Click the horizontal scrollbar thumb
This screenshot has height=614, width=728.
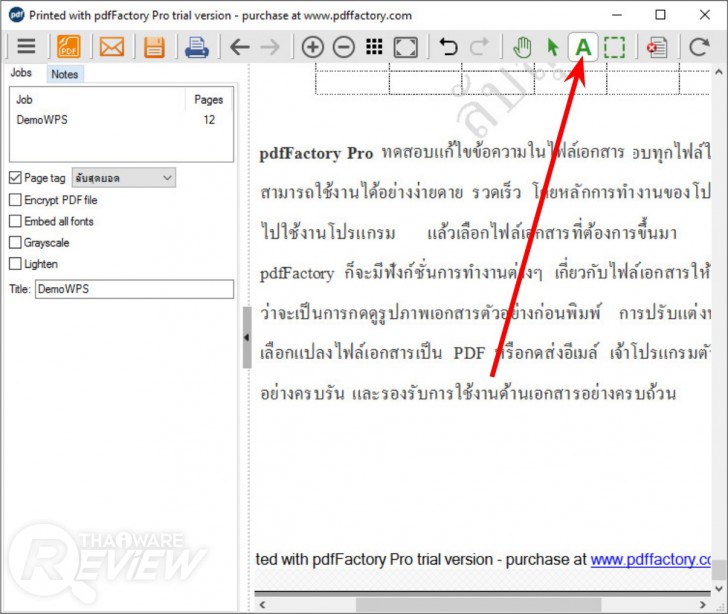(478, 605)
